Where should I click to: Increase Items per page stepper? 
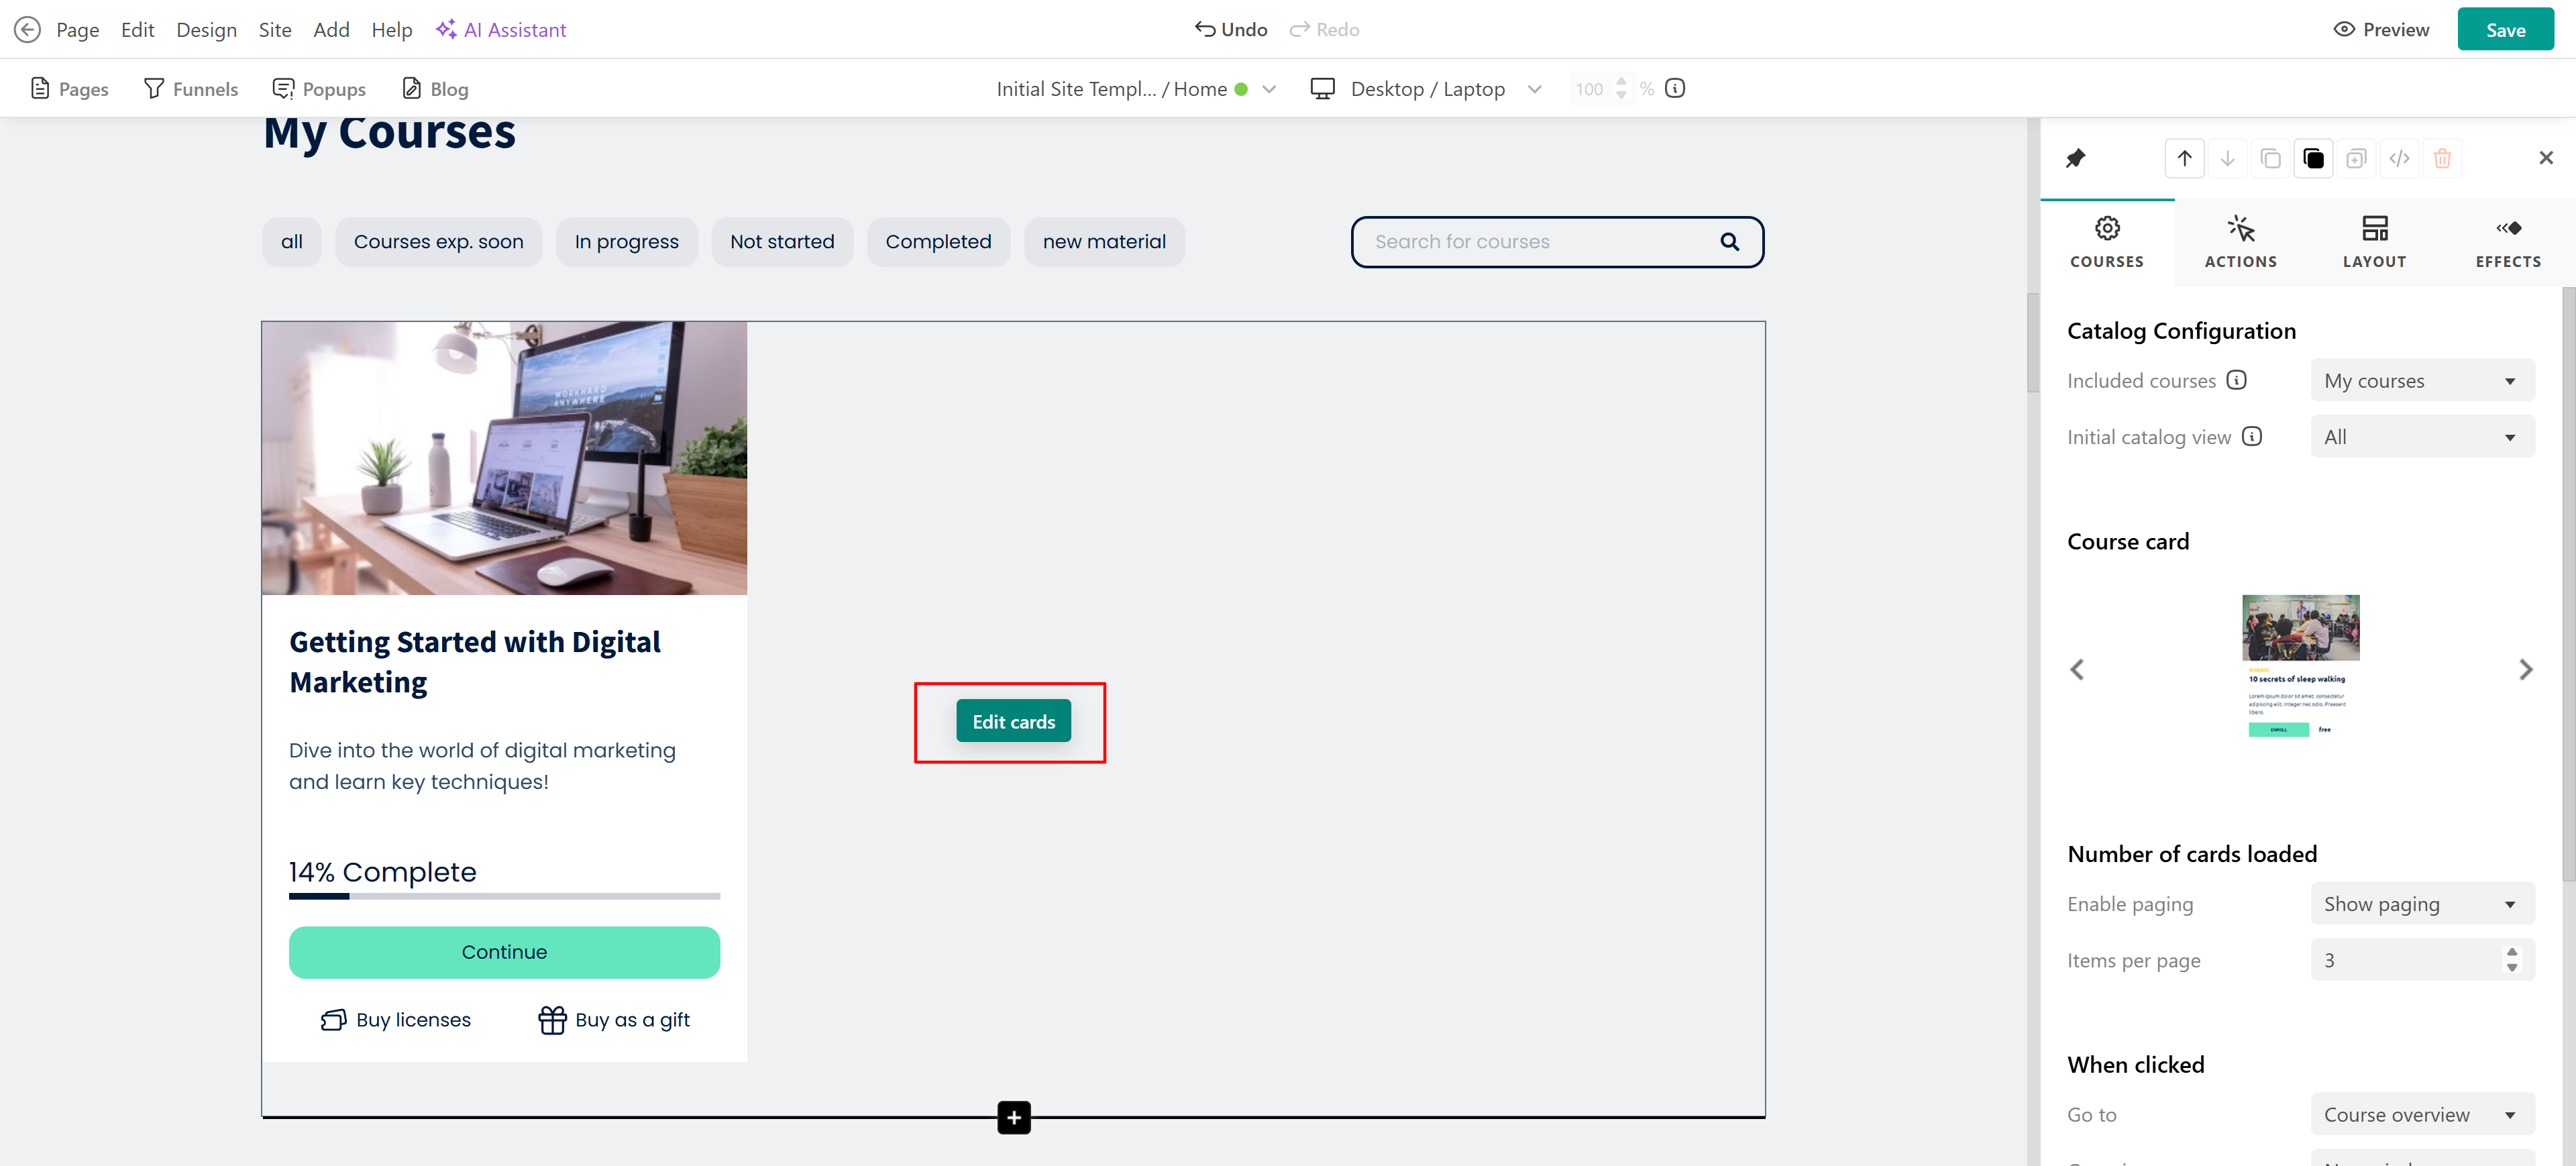coord(2511,952)
